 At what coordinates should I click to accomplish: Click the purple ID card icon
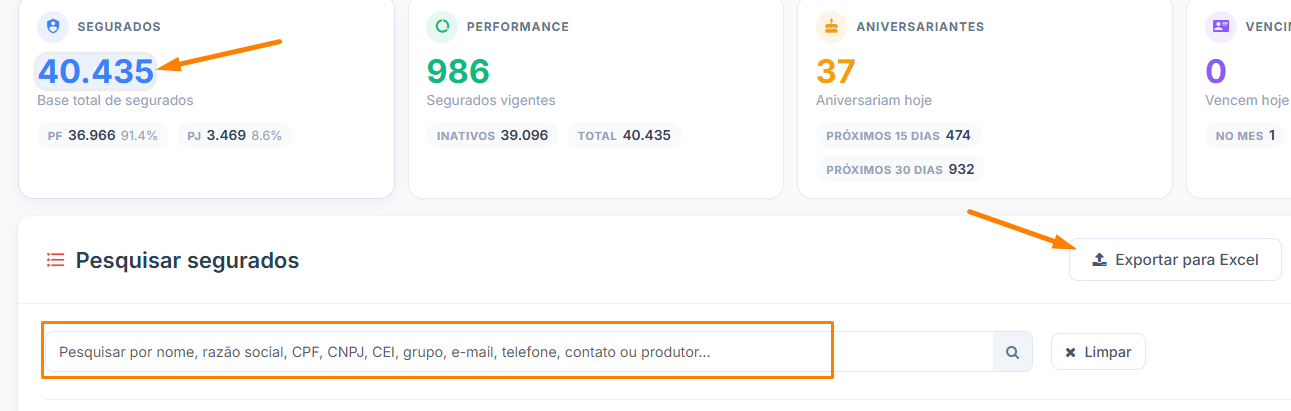(x=1220, y=27)
